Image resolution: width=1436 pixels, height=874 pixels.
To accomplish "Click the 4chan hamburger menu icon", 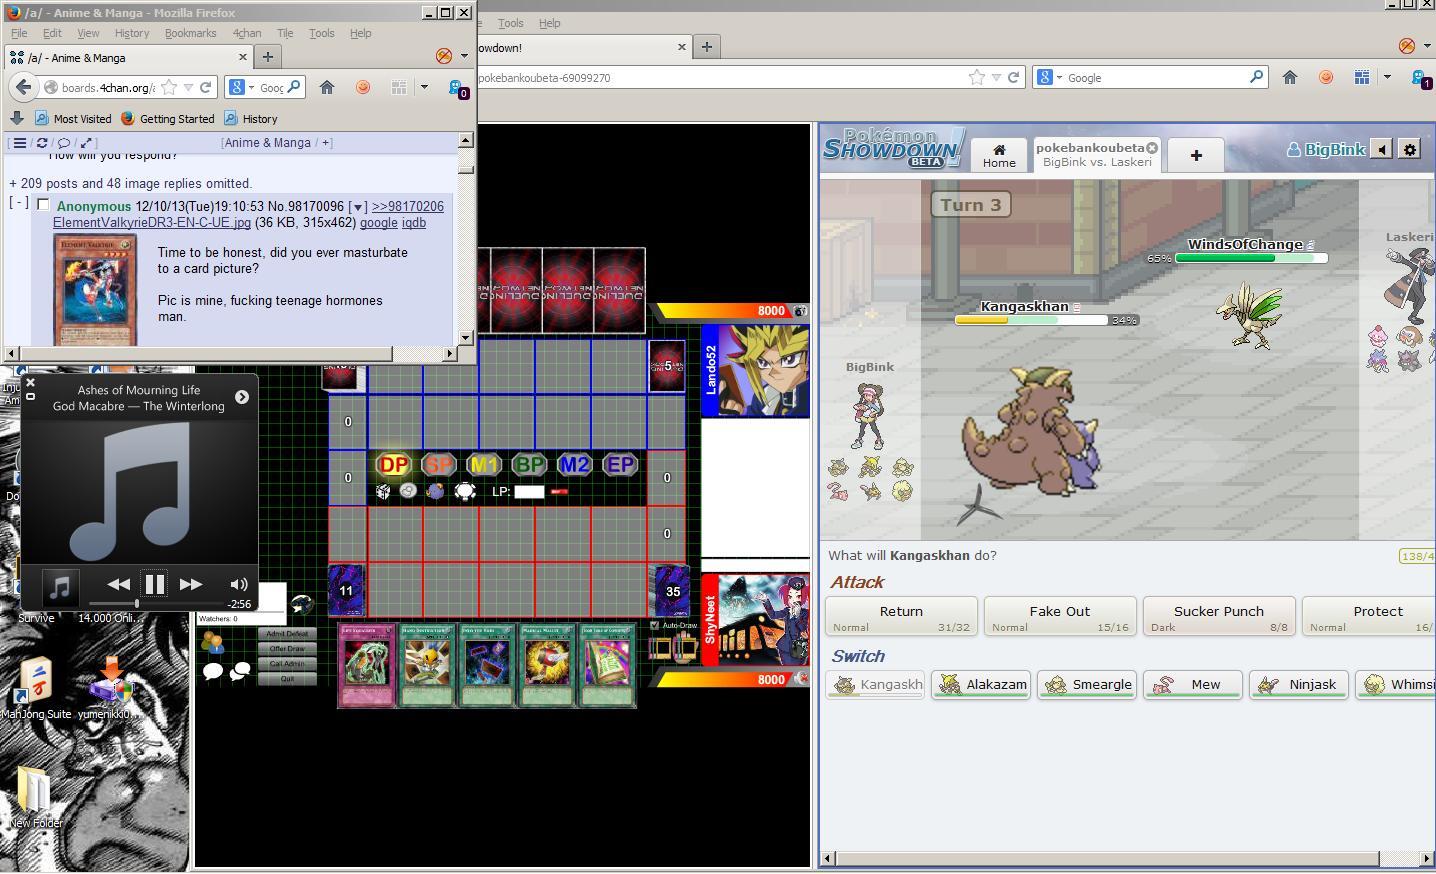I will (19, 143).
